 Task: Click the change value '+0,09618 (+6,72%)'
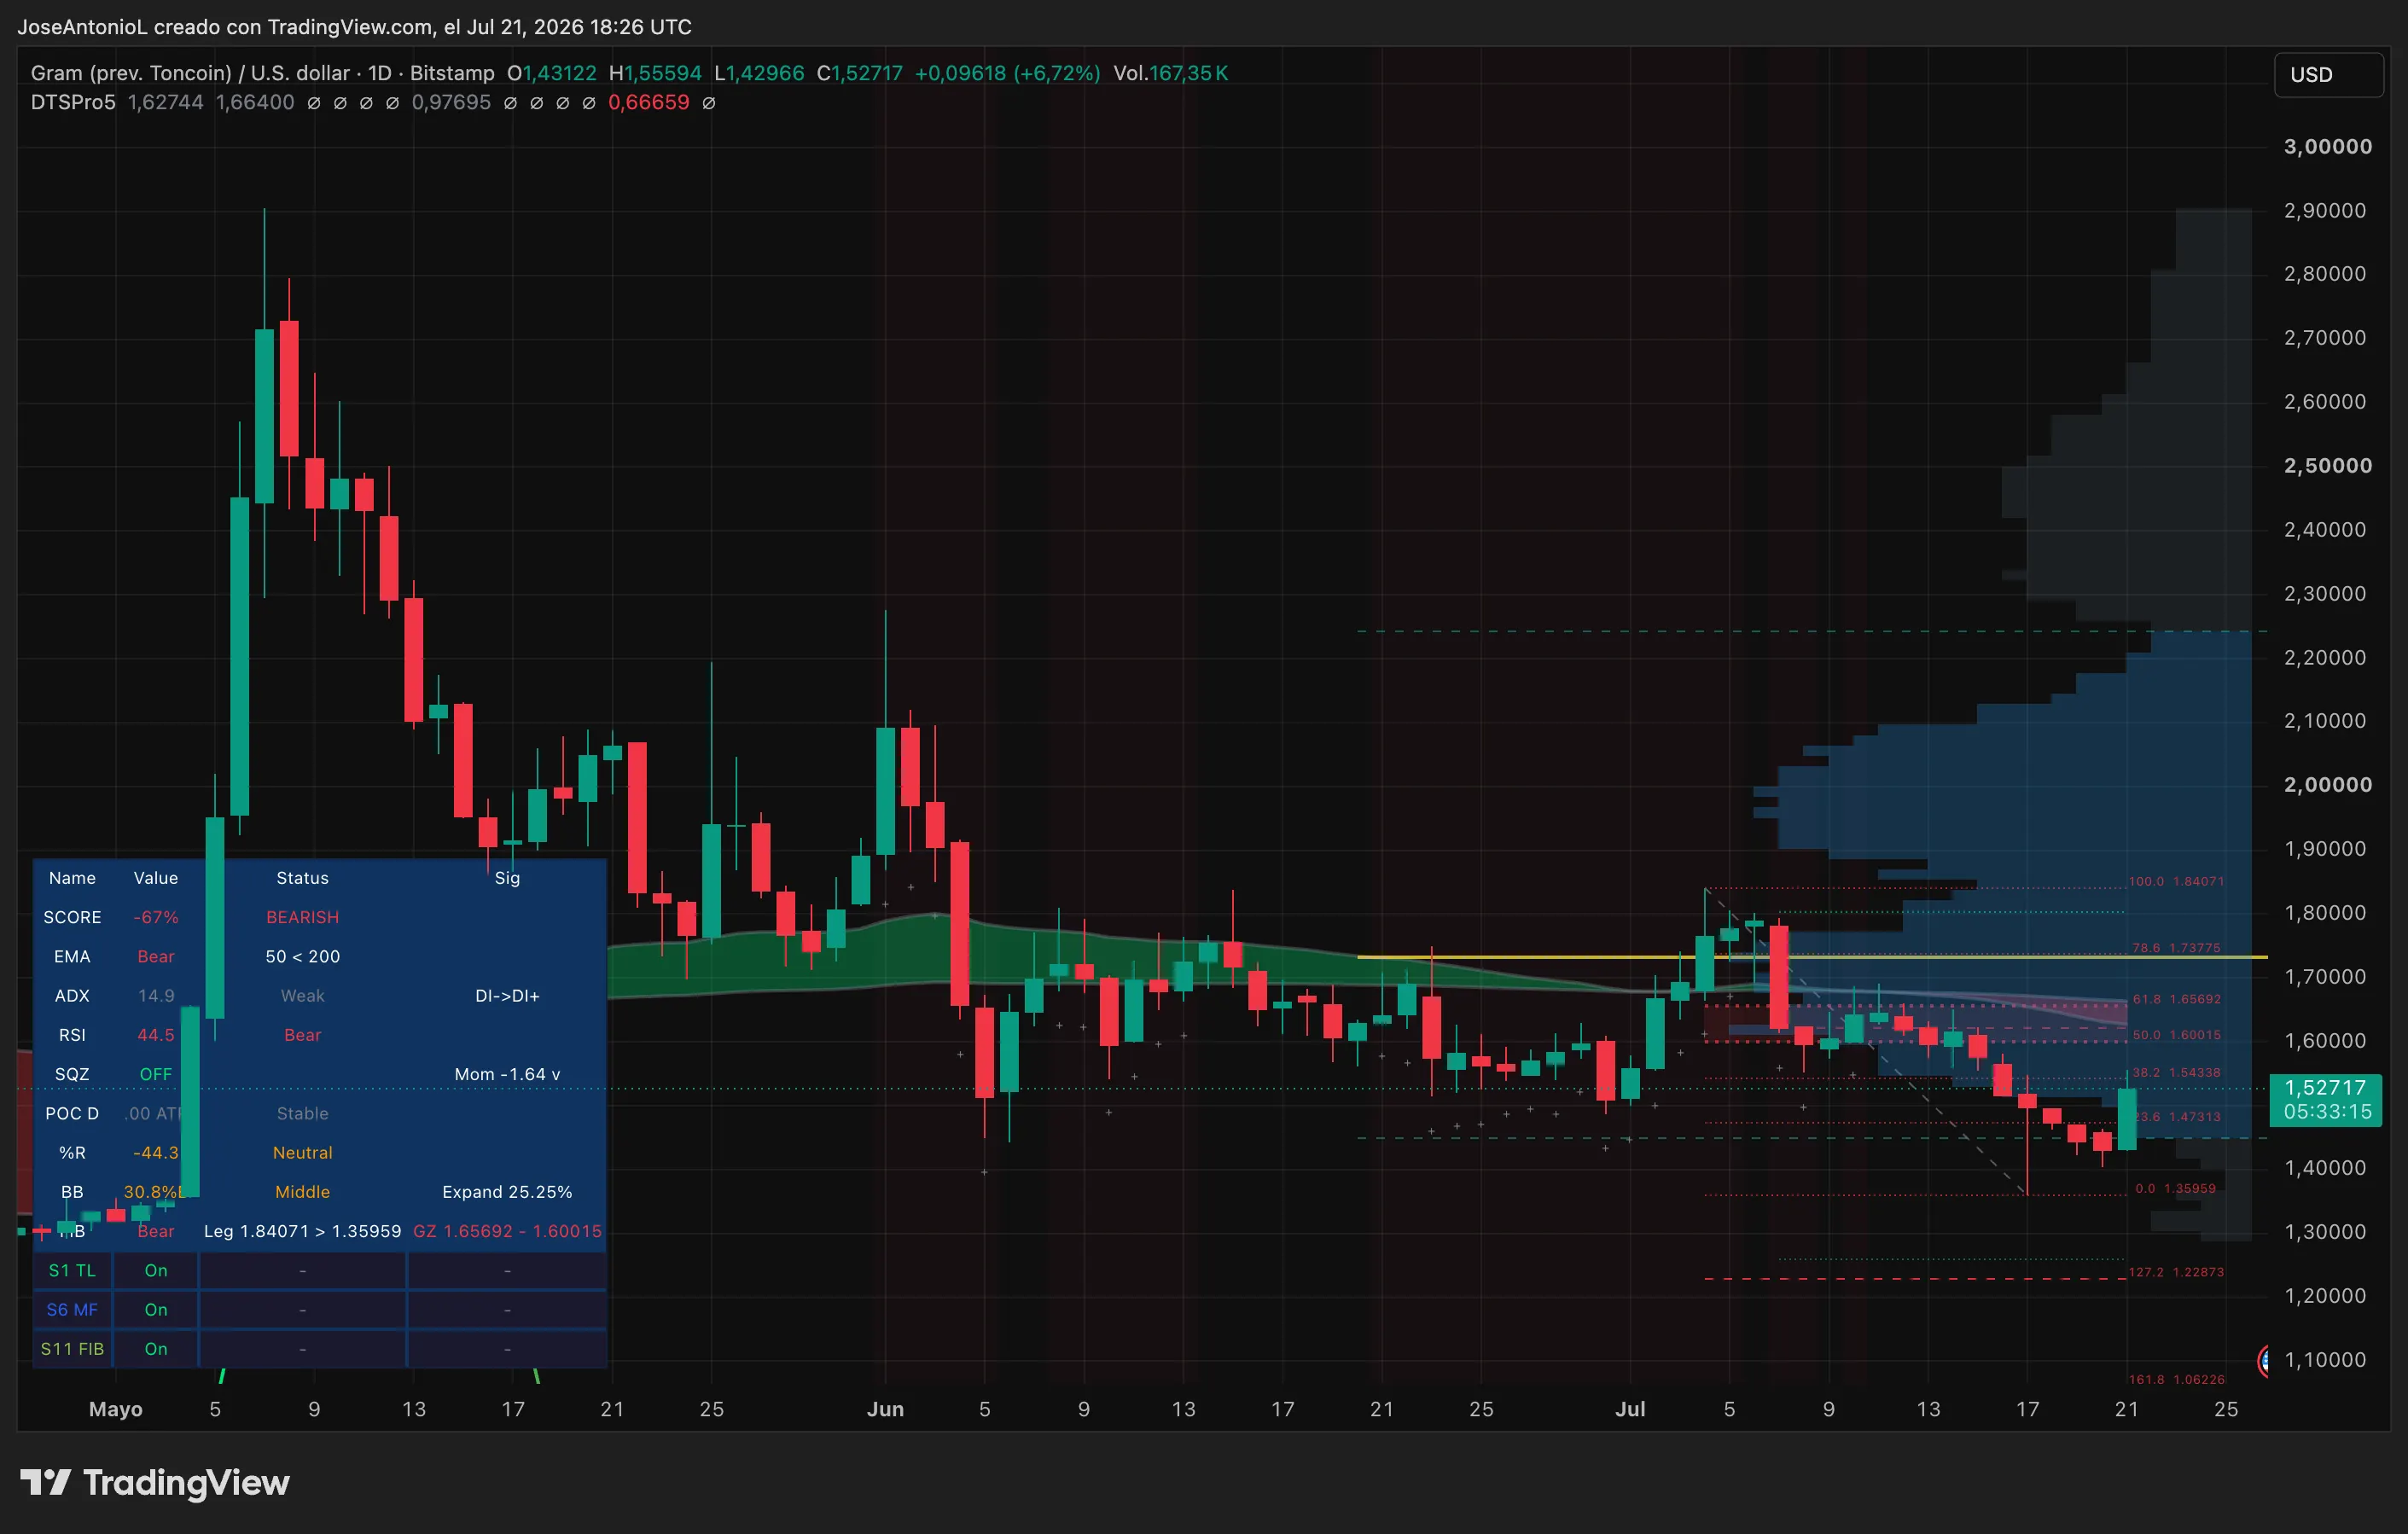(x=1007, y=73)
